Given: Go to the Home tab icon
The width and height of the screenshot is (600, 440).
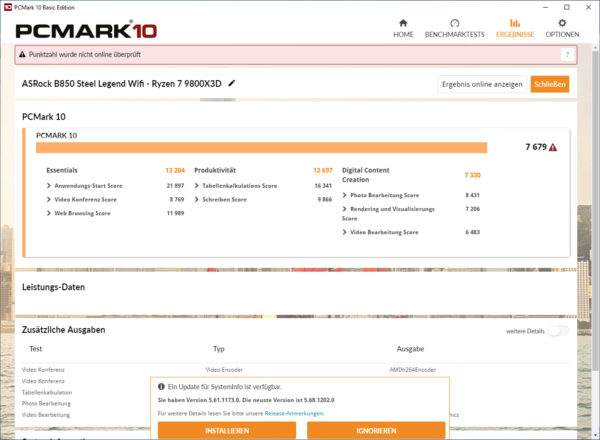Looking at the screenshot, I should (x=403, y=22).
